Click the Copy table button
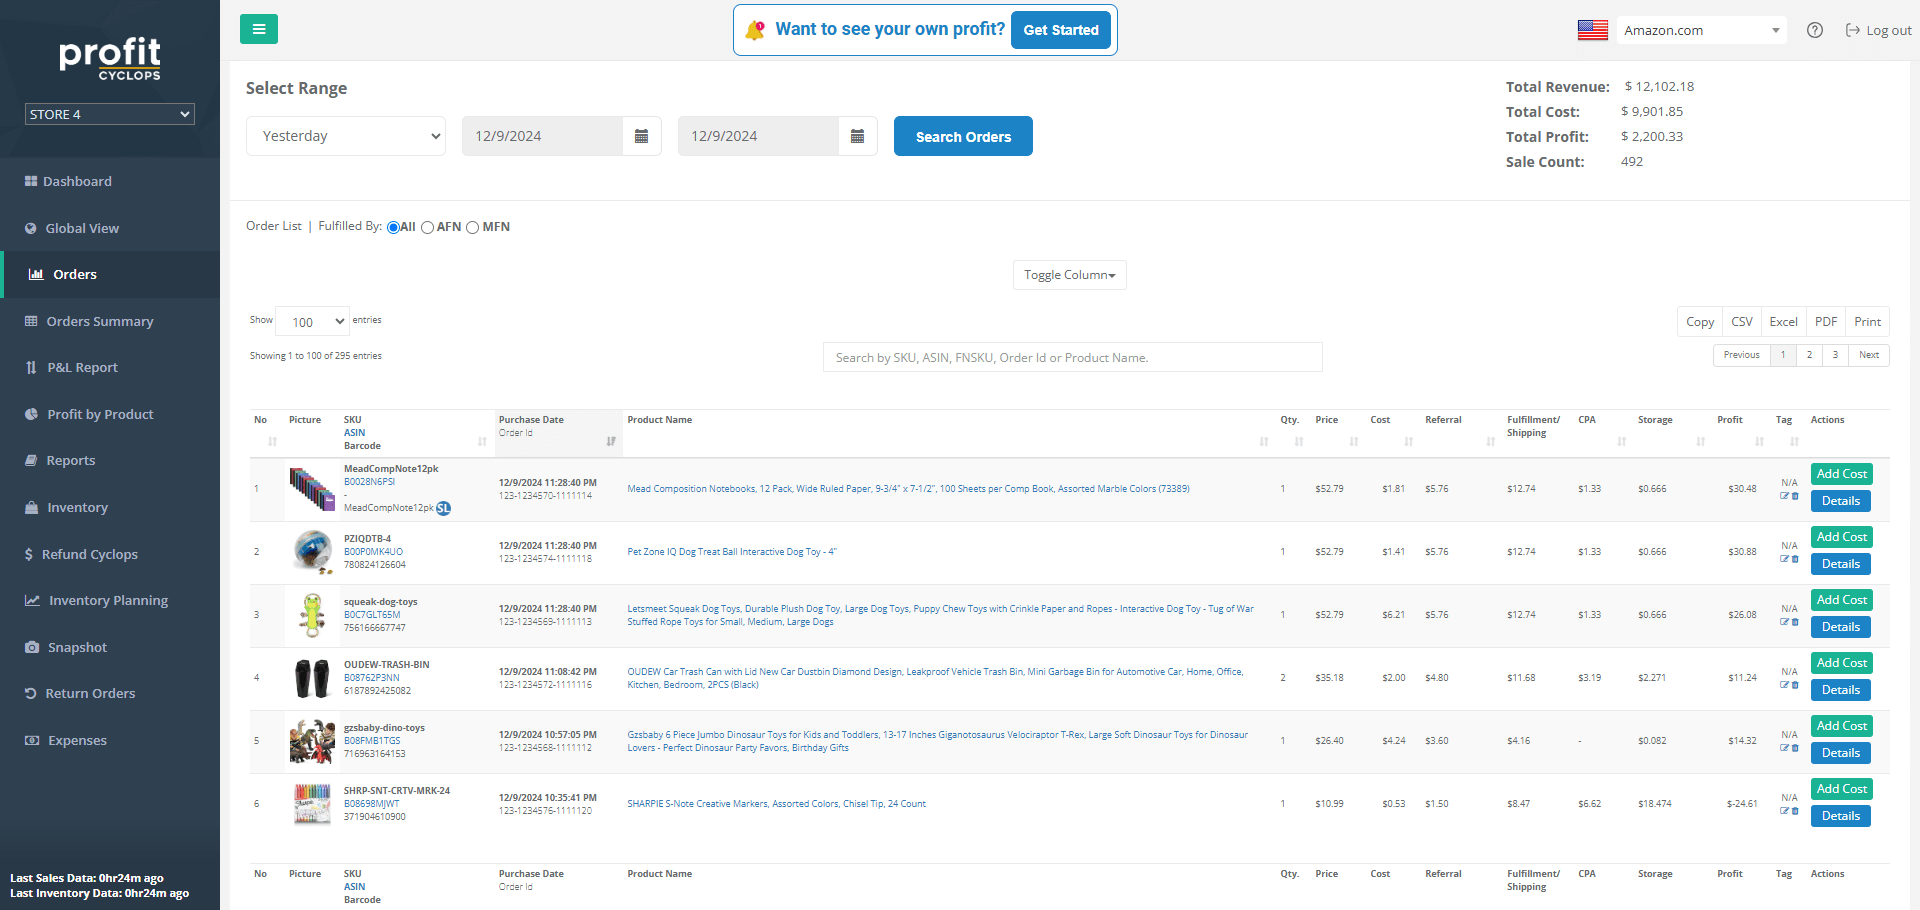Screen dimensions: 1920x910 (x=1700, y=321)
